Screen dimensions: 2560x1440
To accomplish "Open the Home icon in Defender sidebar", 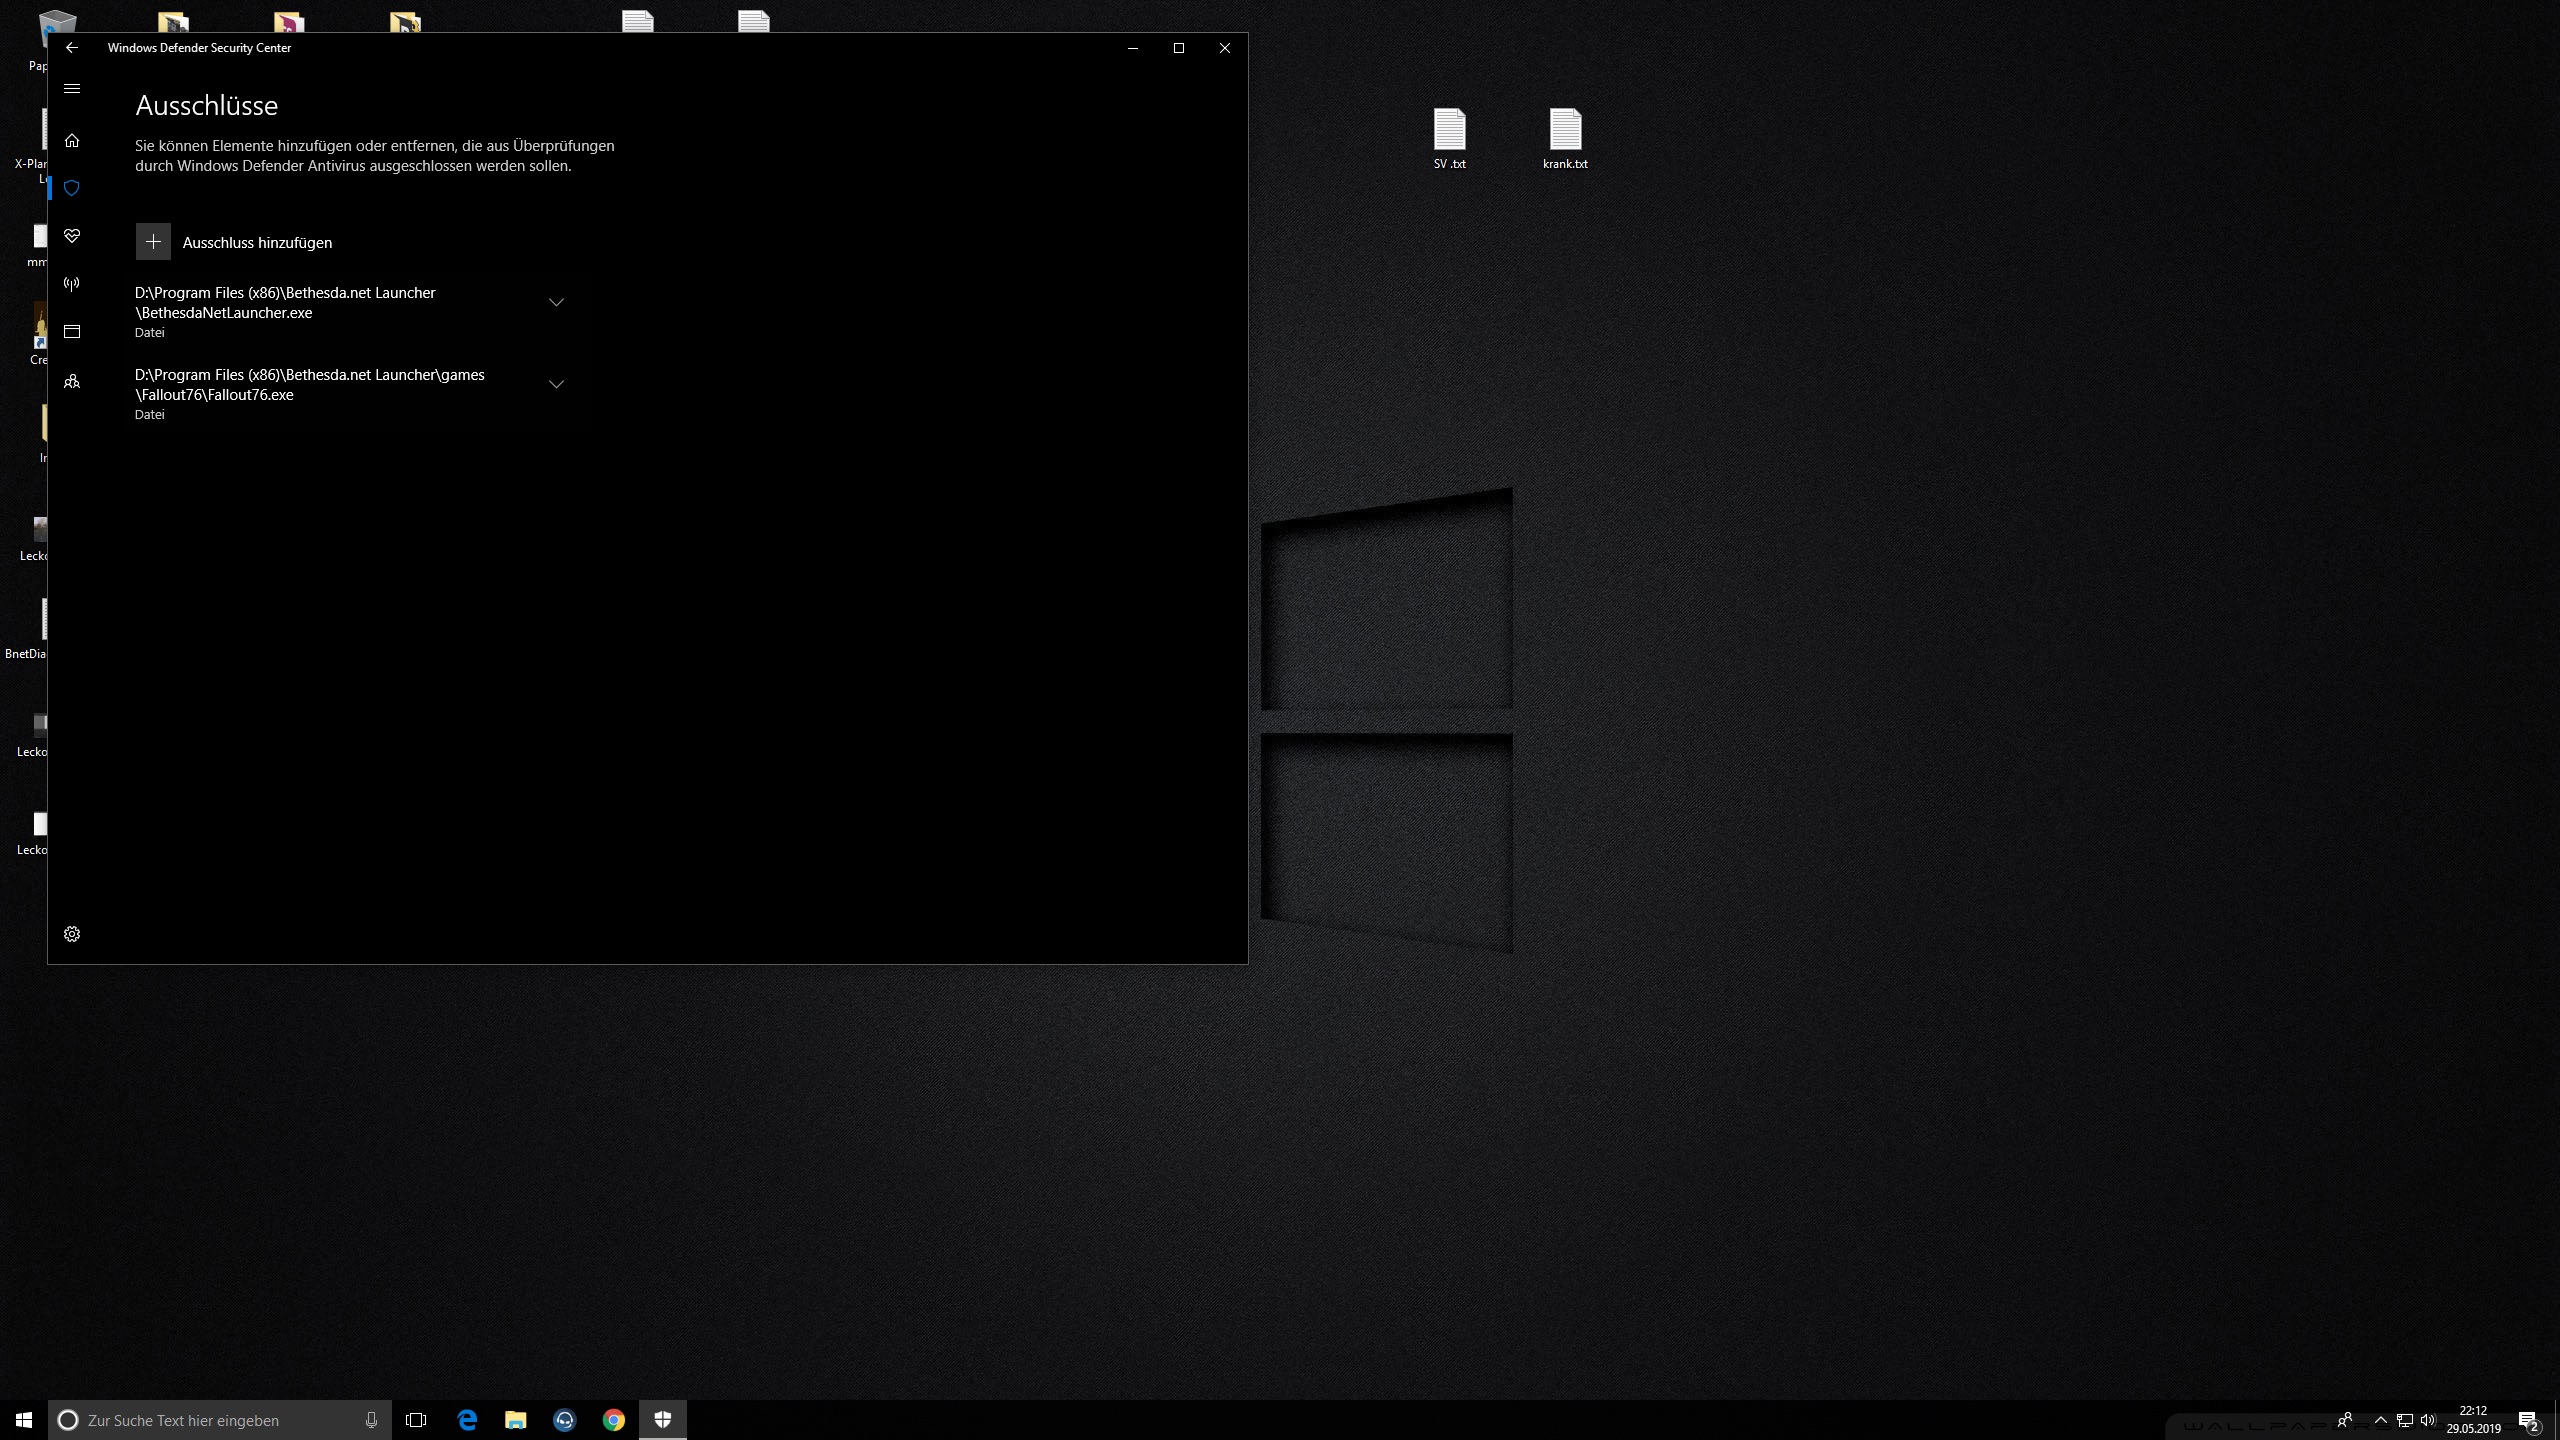I will click(72, 141).
